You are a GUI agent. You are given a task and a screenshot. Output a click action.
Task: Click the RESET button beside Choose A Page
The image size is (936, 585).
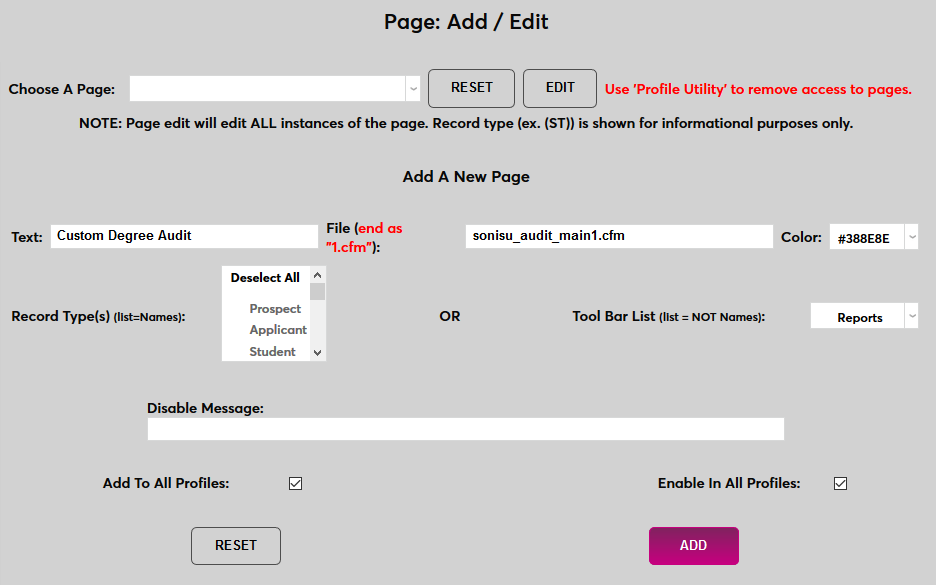(471, 88)
